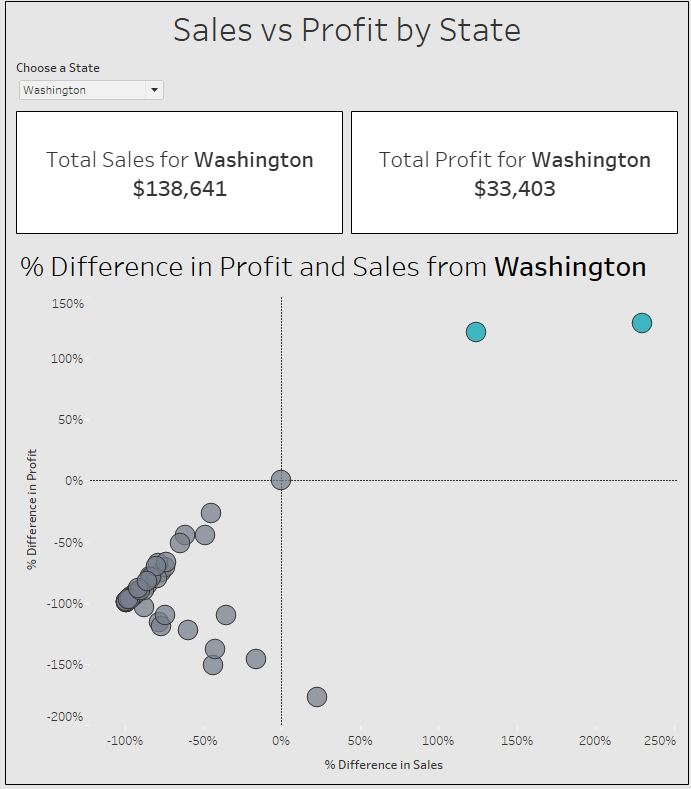This screenshot has width=691, height=789.
Task: Click the $33,403 profit value
Action: coord(514,188)
